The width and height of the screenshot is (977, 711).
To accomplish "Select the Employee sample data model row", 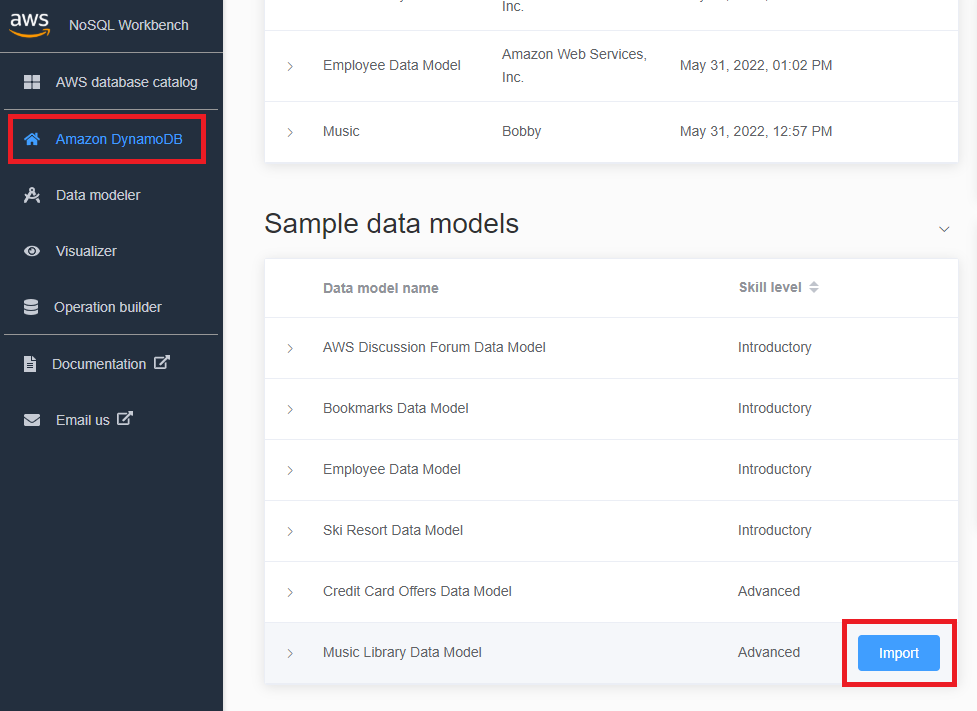I will [391, 469].
